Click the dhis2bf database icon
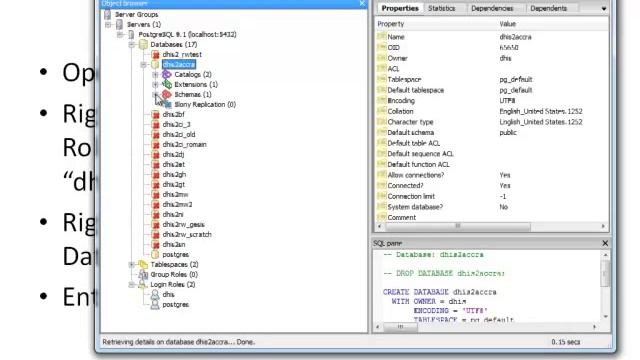 point(155,115)
